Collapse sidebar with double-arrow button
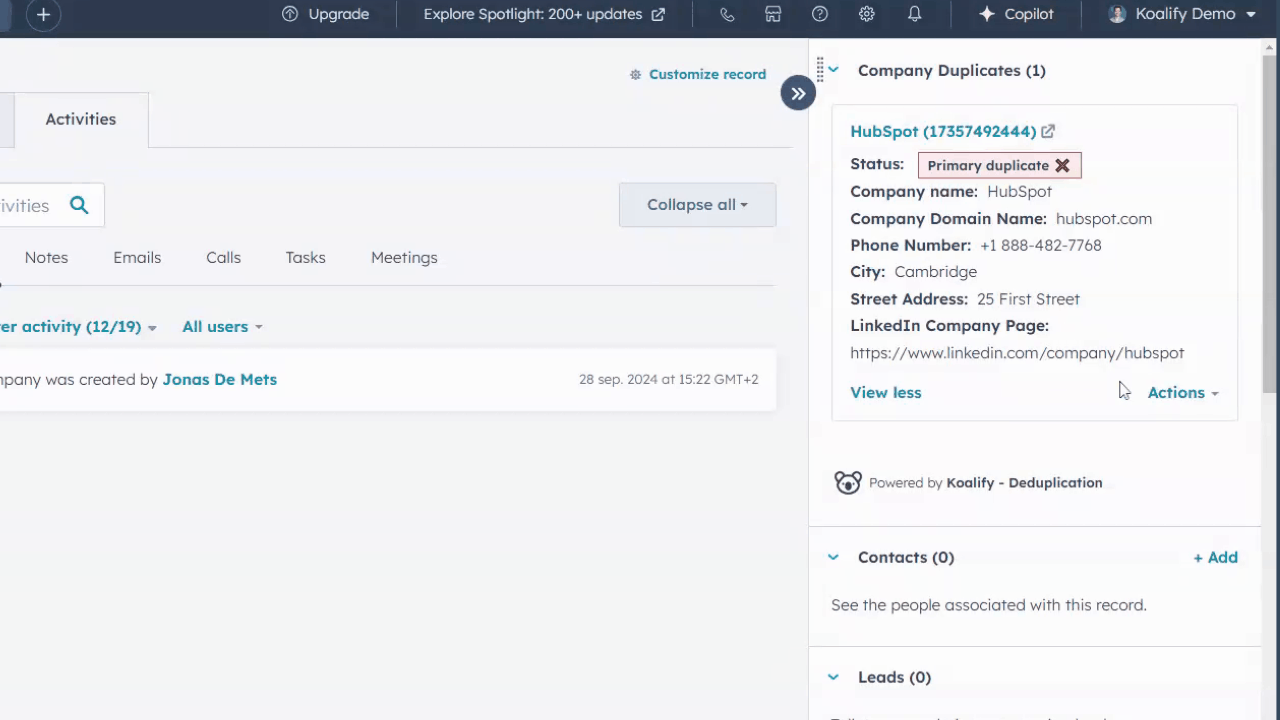The width and height of the screenshot is (1280, 720). [798, 94]
